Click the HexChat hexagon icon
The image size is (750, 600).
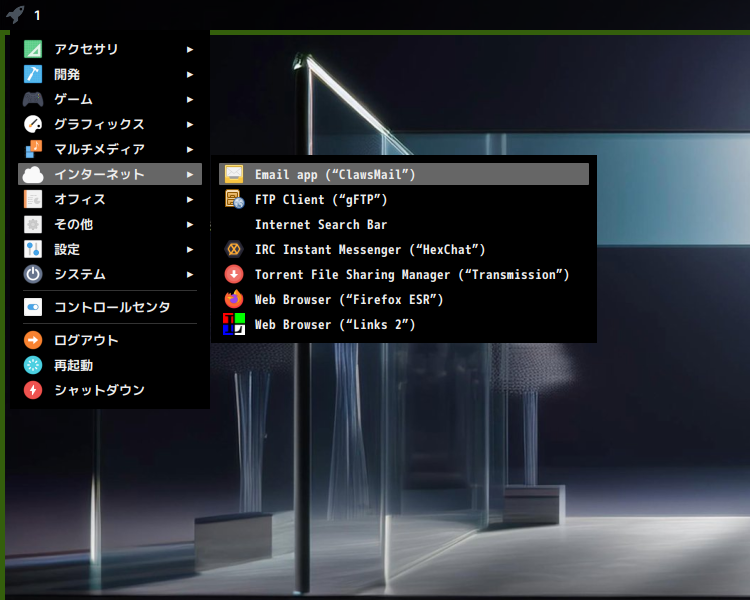[234, 249]
